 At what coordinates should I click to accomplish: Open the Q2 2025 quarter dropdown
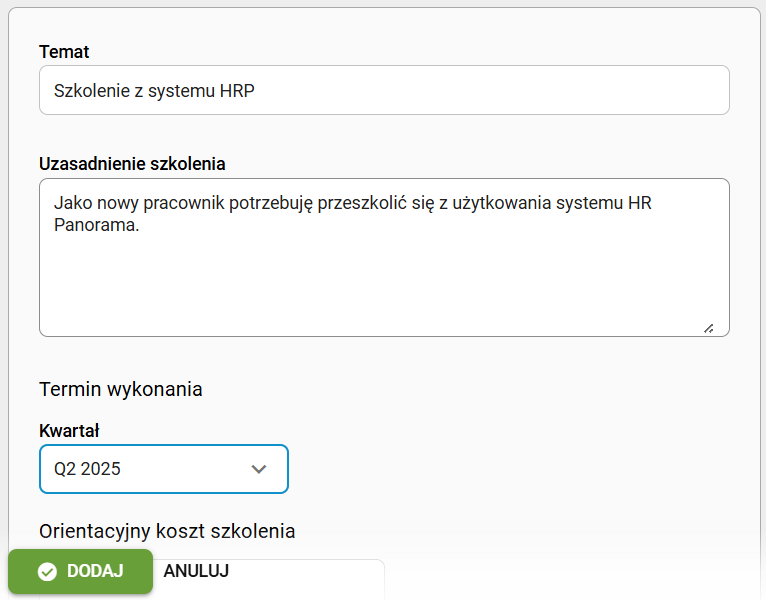coord(164,469)
